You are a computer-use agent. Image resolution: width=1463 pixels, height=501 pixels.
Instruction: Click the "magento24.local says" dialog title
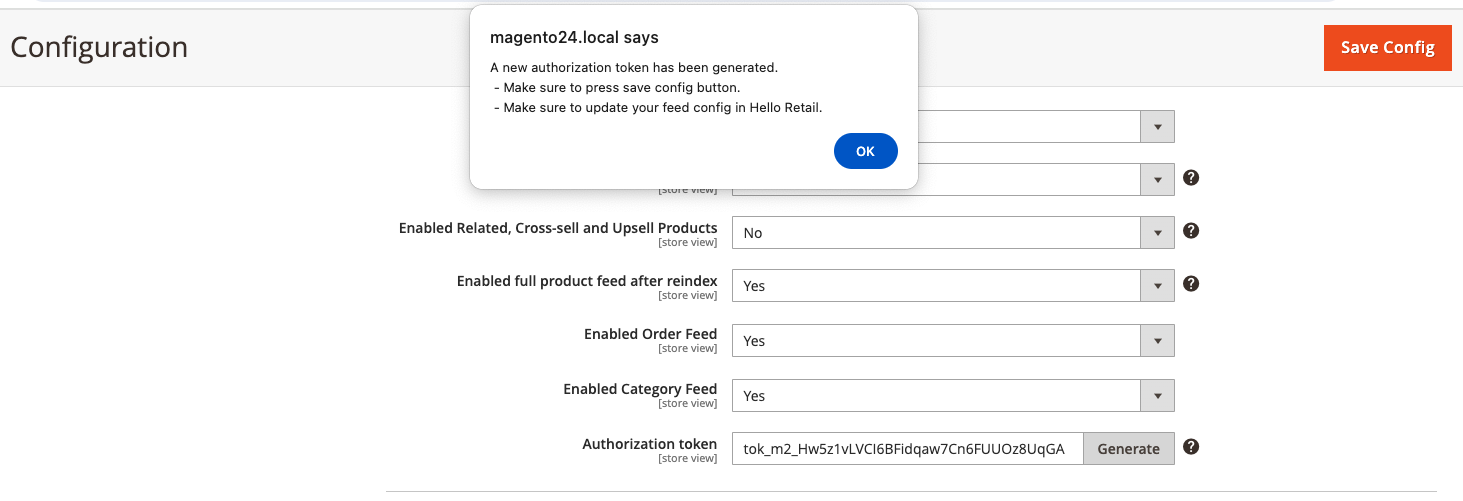click(x=574, y=38)
